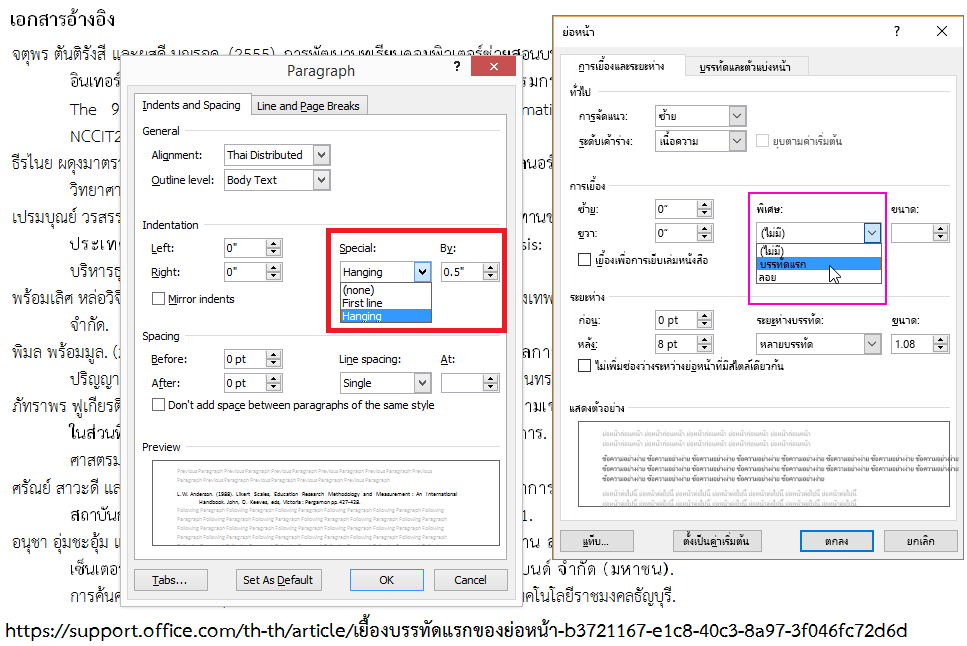Image resolution: width=967 pixels, height=646 pixels.
Task: Open the Line spacing Single dropdown
Action: click(421, 383)
